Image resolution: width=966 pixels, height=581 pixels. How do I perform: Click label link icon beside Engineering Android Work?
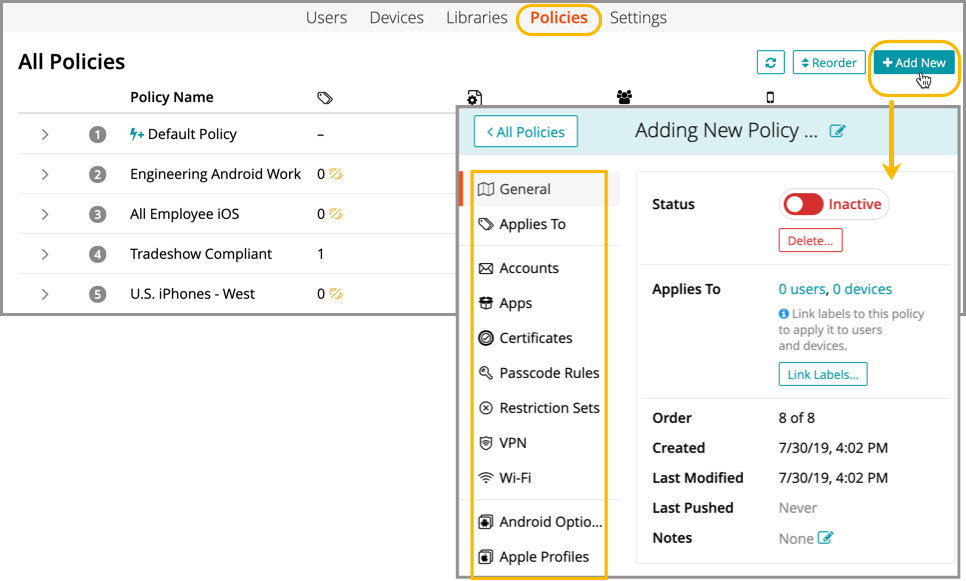pyautogui.click(x=336, y=174)
